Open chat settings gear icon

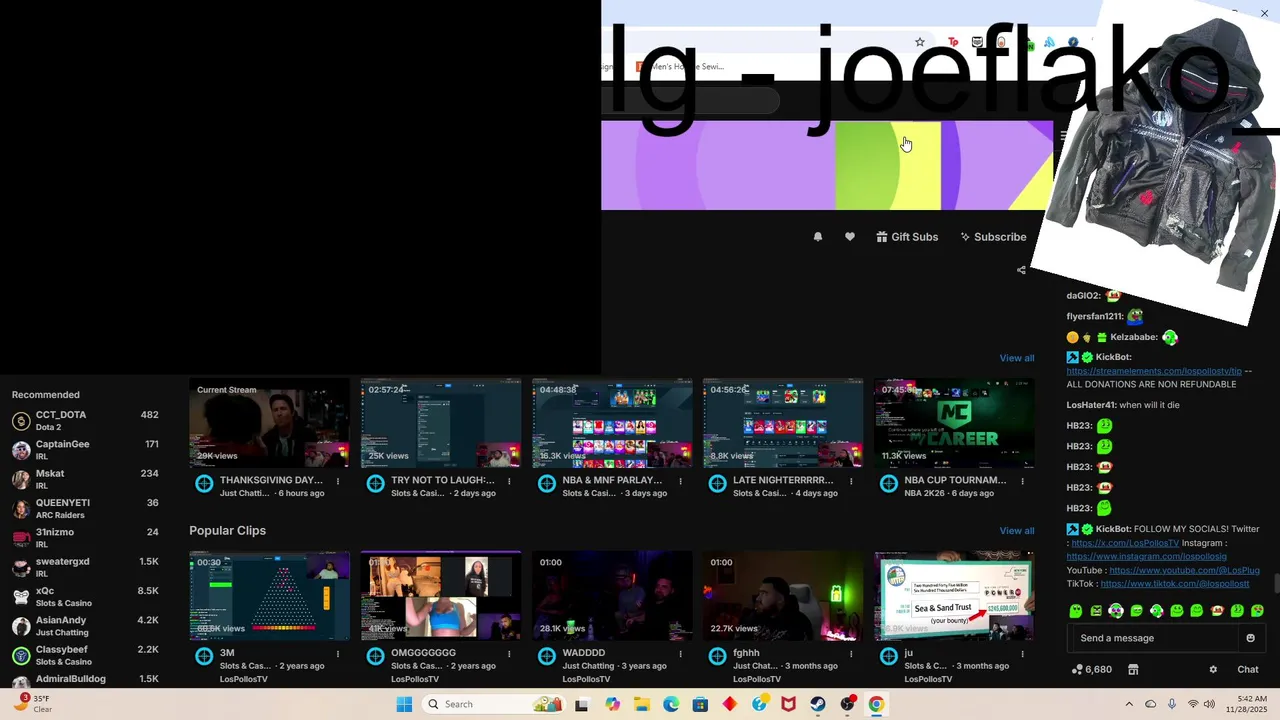pos(1213,669)
